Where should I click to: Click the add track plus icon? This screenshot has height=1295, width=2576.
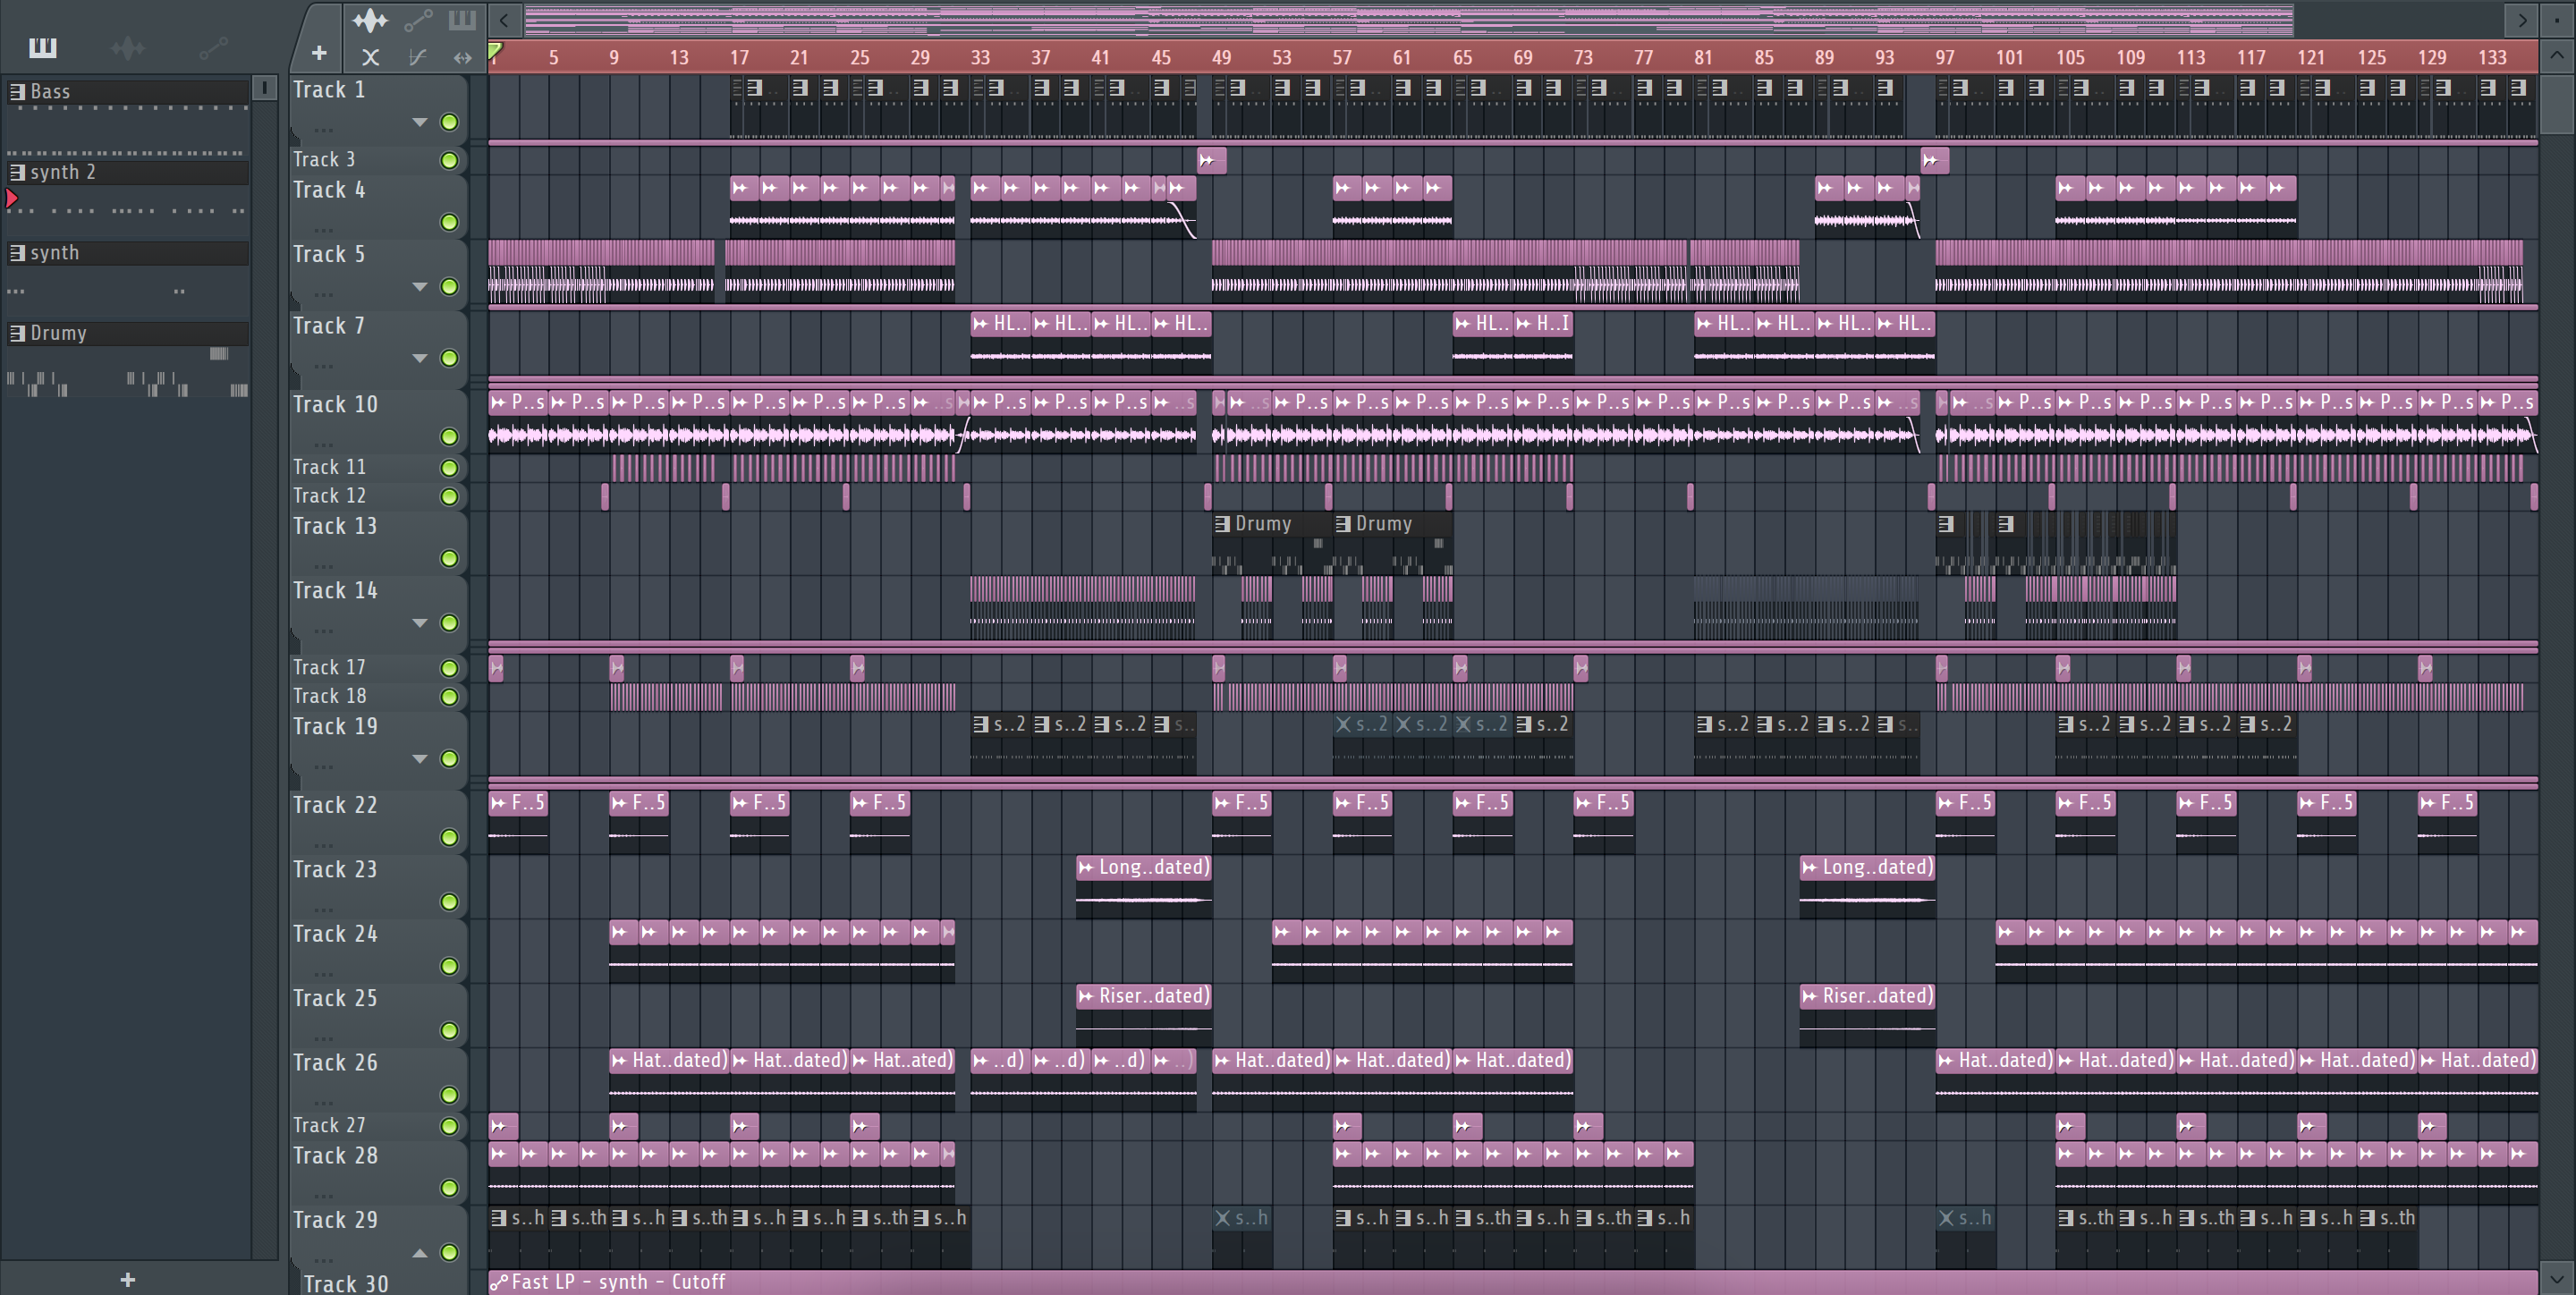[319, 53]
